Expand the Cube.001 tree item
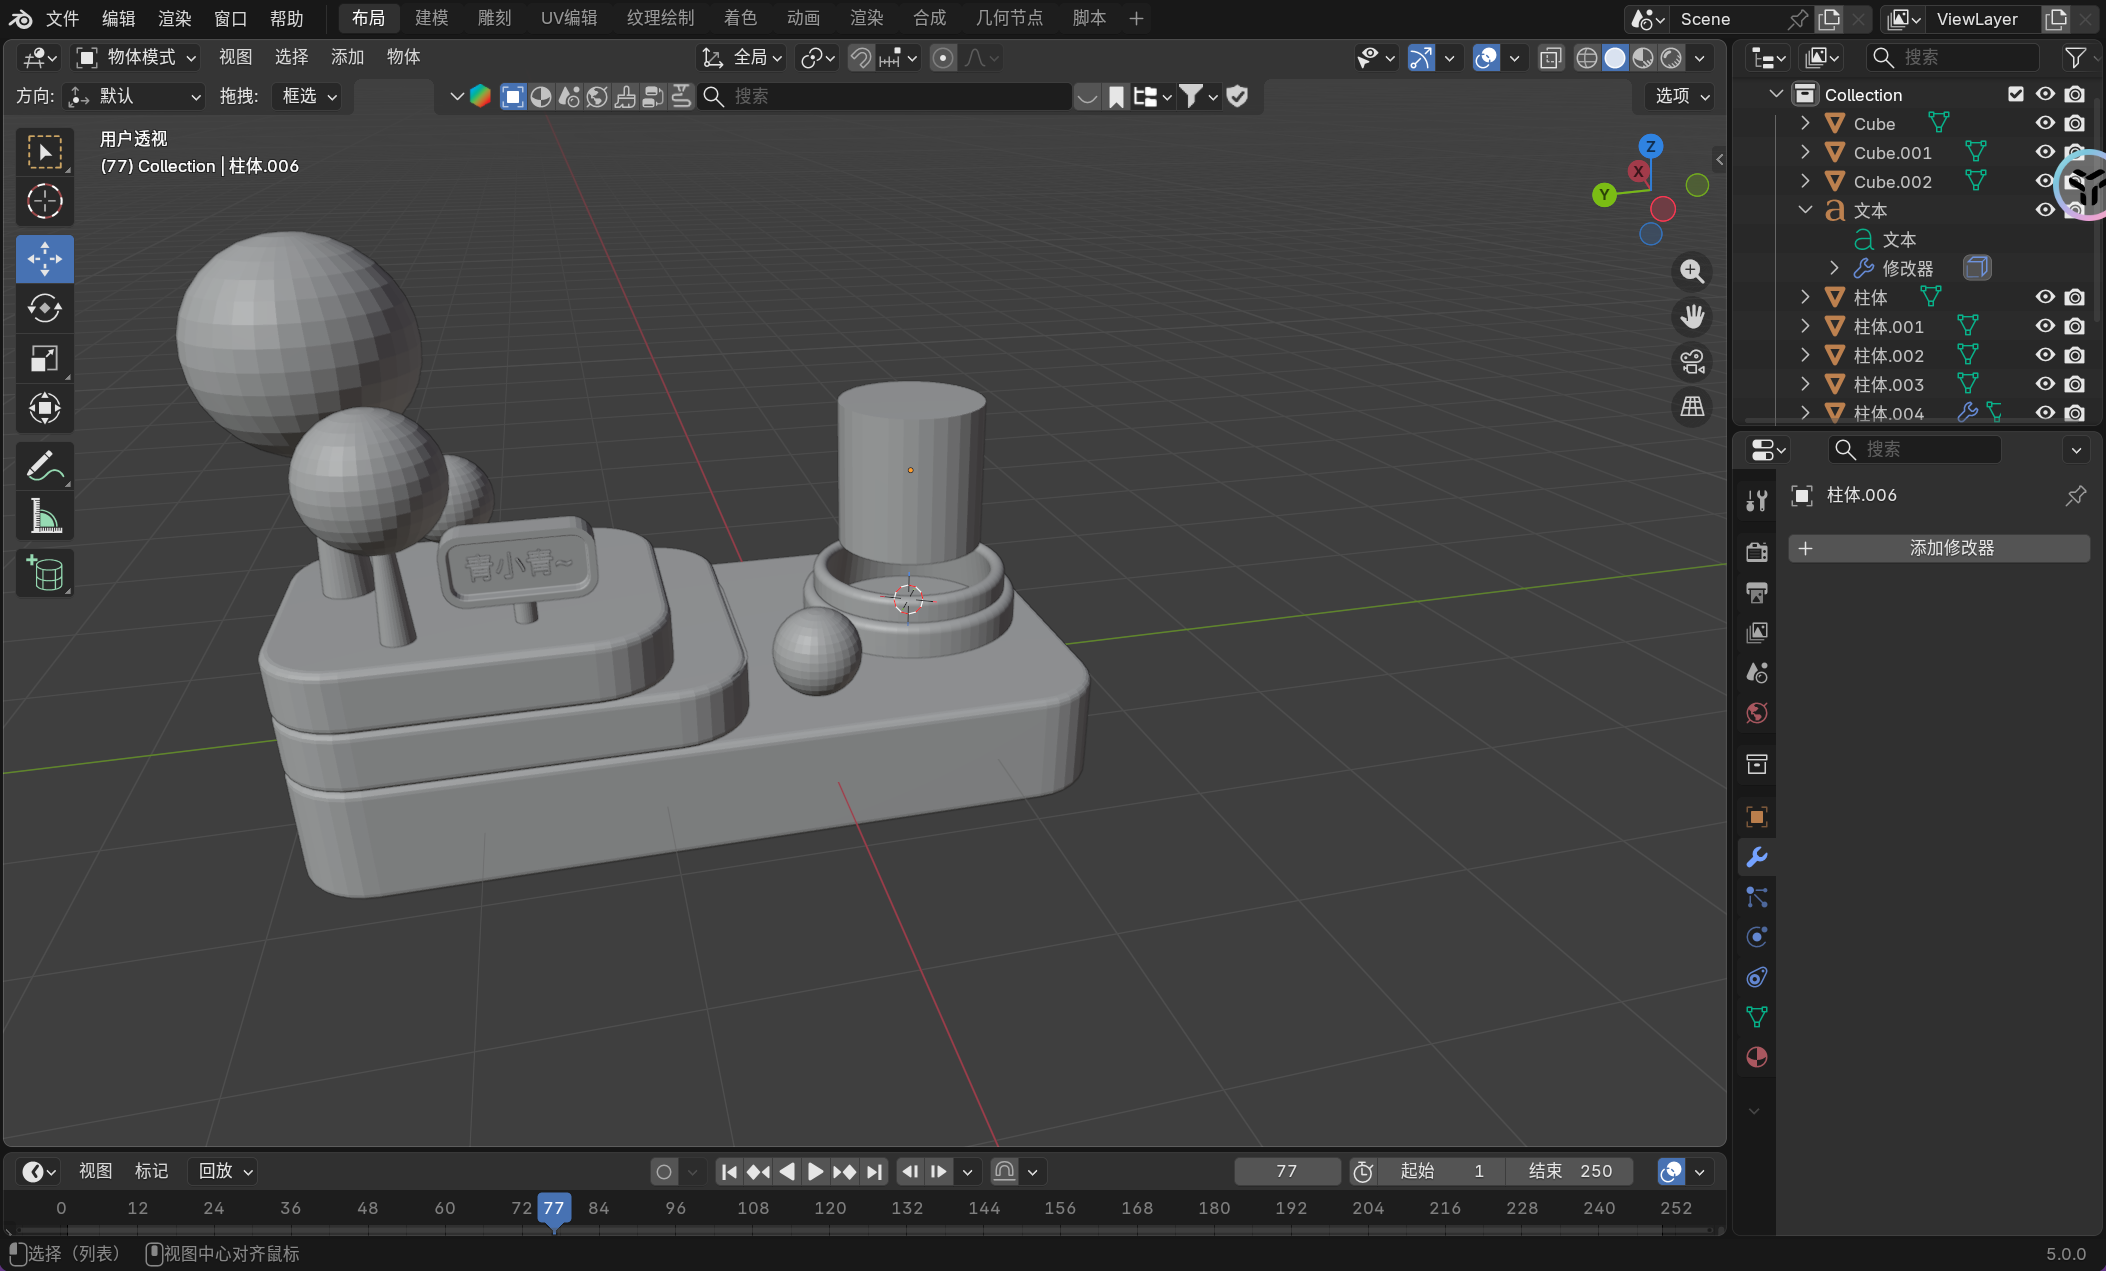 coord(1805,152)
